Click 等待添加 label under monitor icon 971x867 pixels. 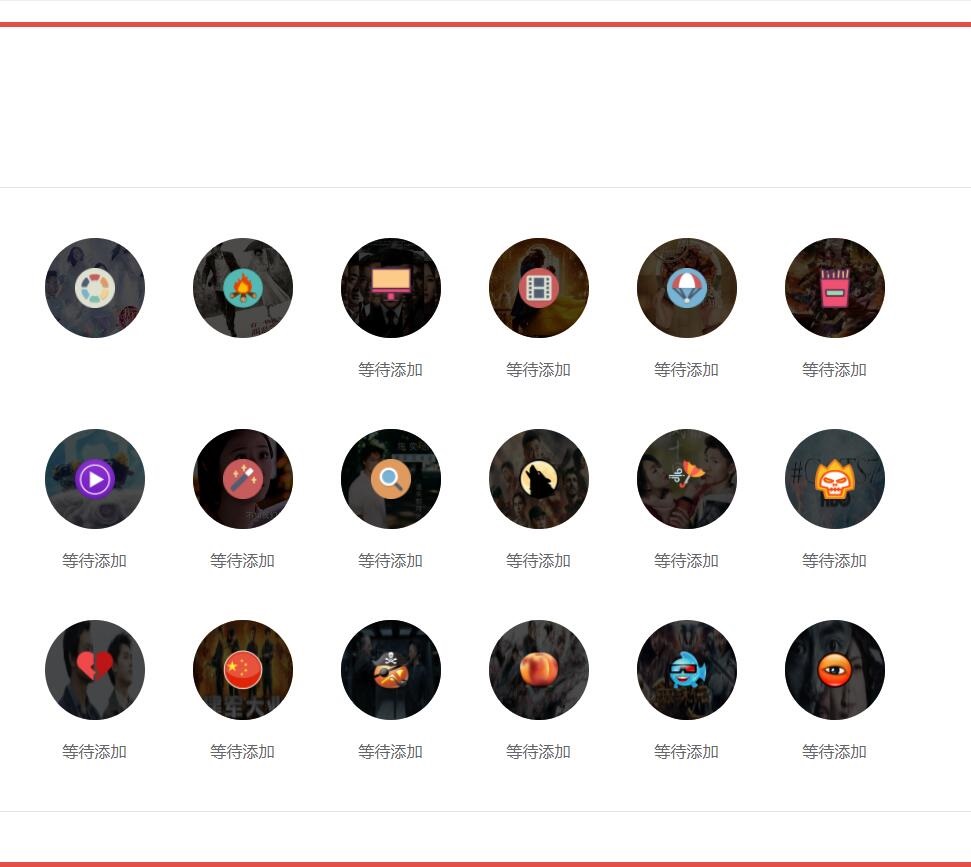[391, 370]
